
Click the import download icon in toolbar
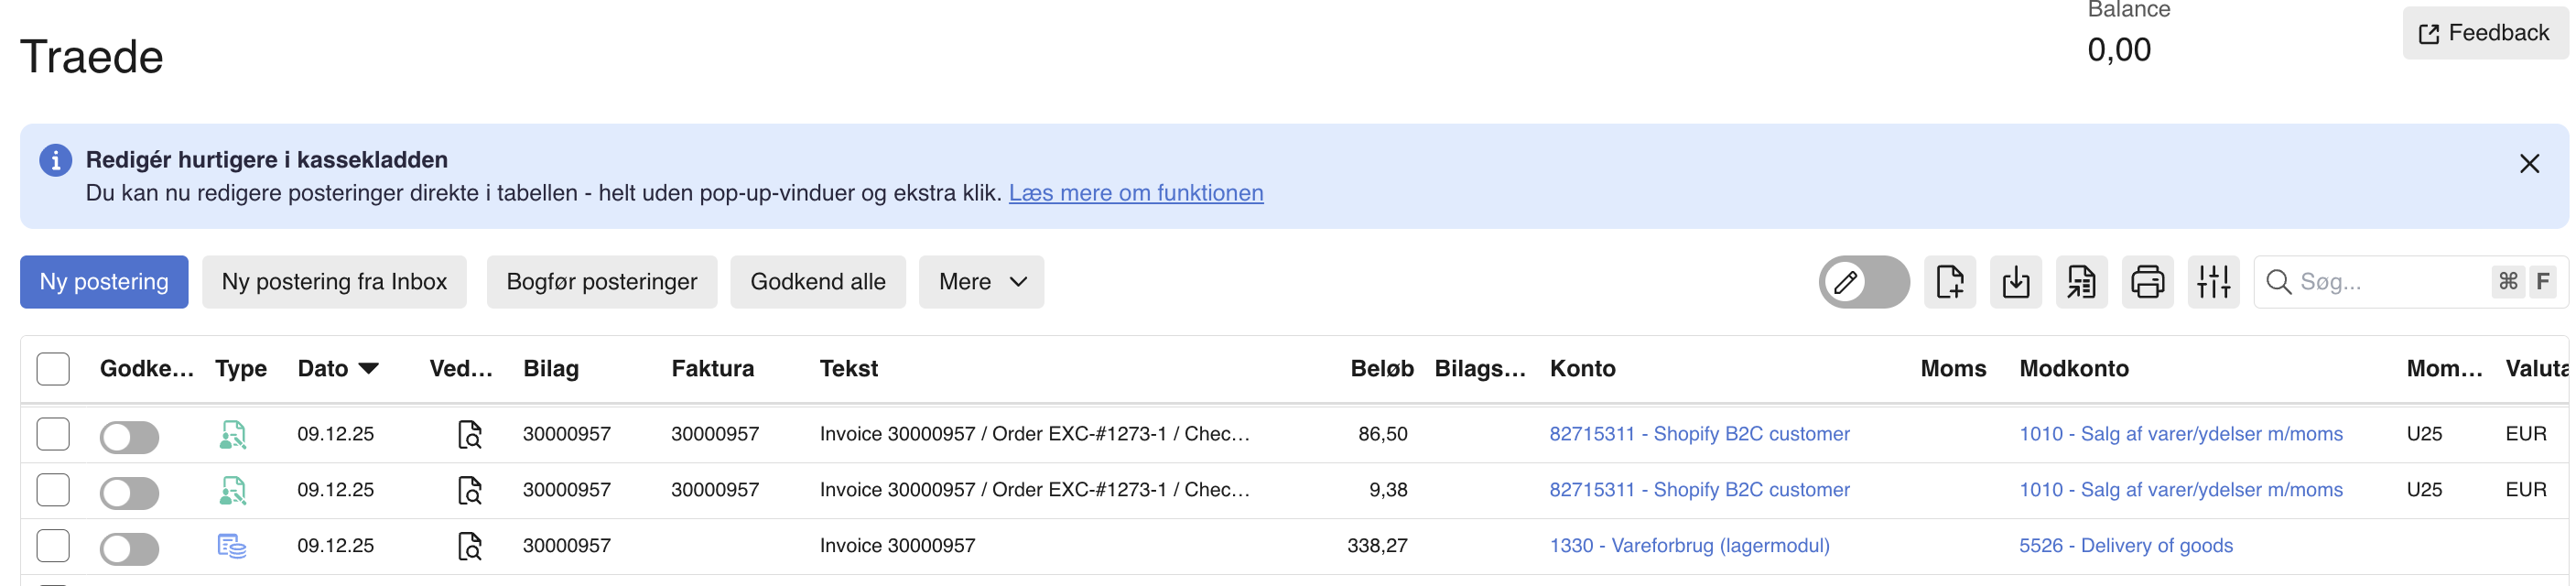2015,282
